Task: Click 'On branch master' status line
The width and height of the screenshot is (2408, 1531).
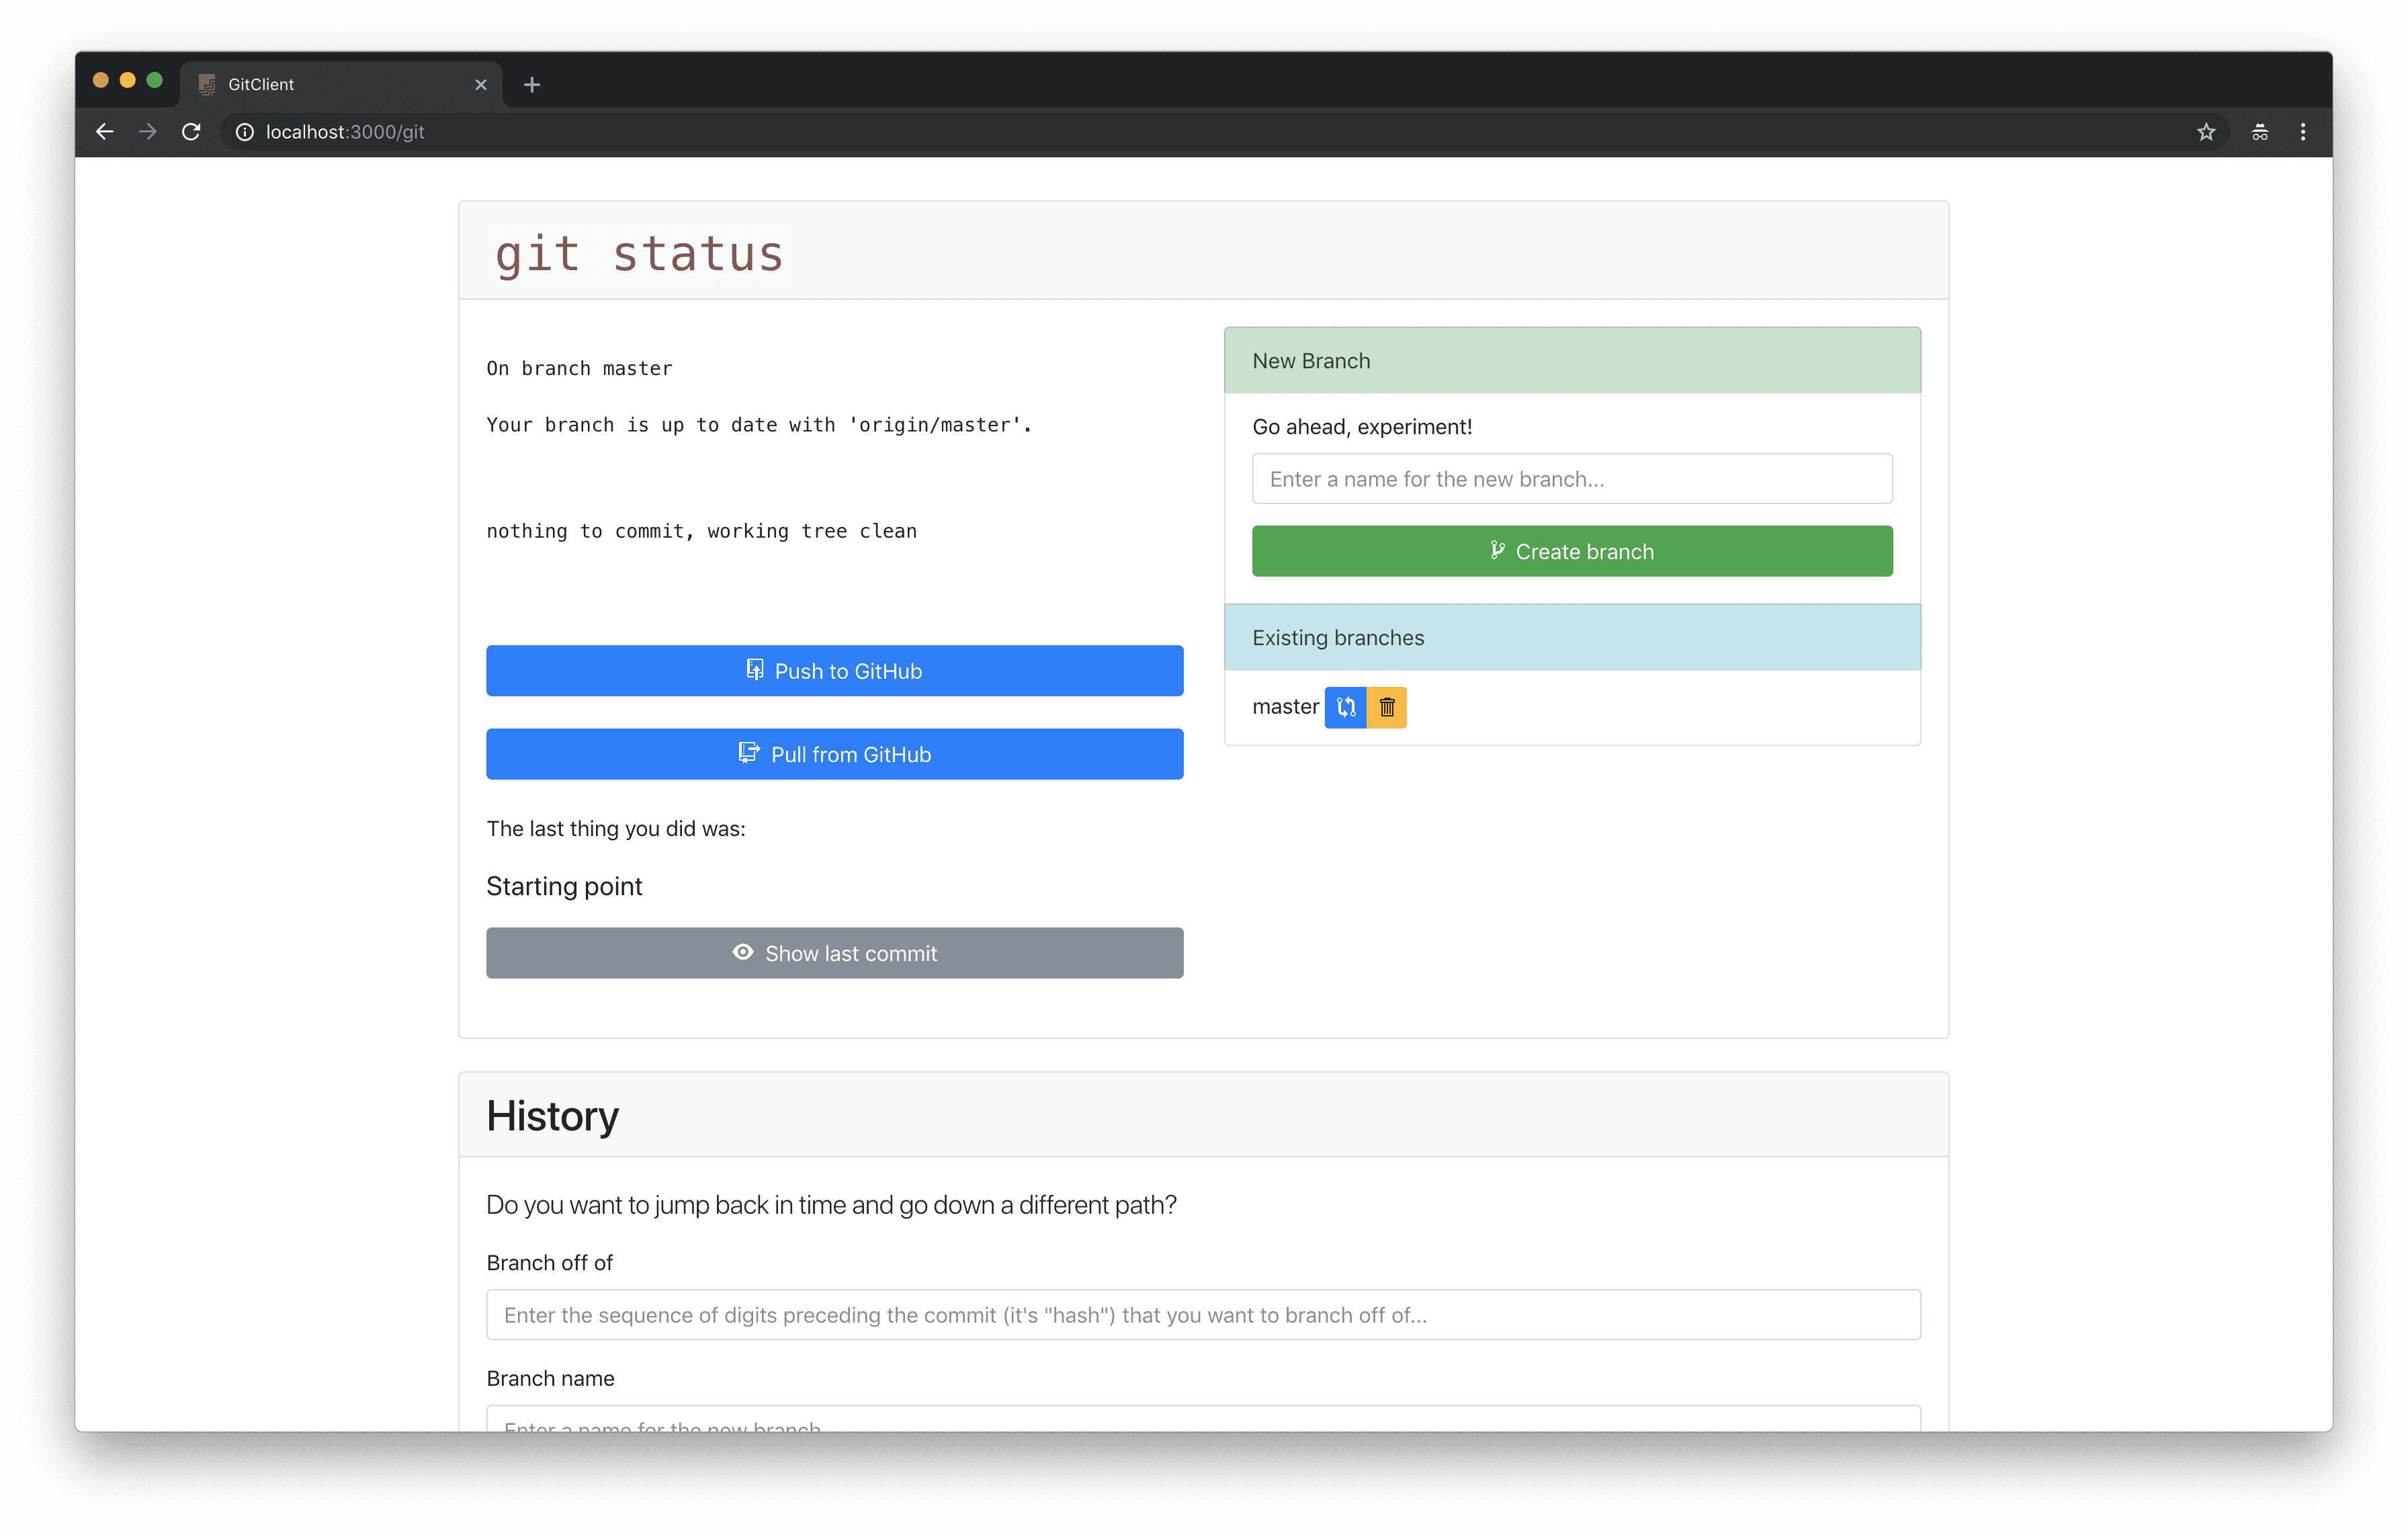Action: pos(579,369)
